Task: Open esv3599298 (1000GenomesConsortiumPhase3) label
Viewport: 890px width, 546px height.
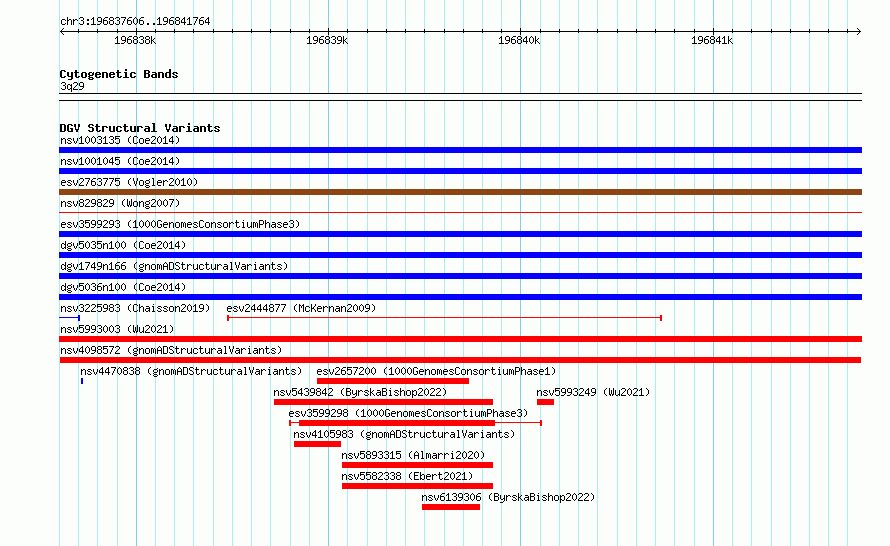Action: (408, 413)
